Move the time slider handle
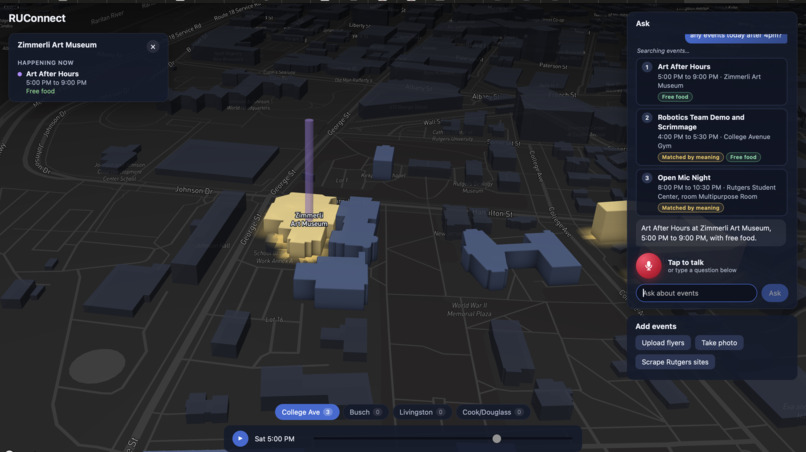The width and height of the screenshot is (806, 452). pyautogui.click(x=497, y=439)
